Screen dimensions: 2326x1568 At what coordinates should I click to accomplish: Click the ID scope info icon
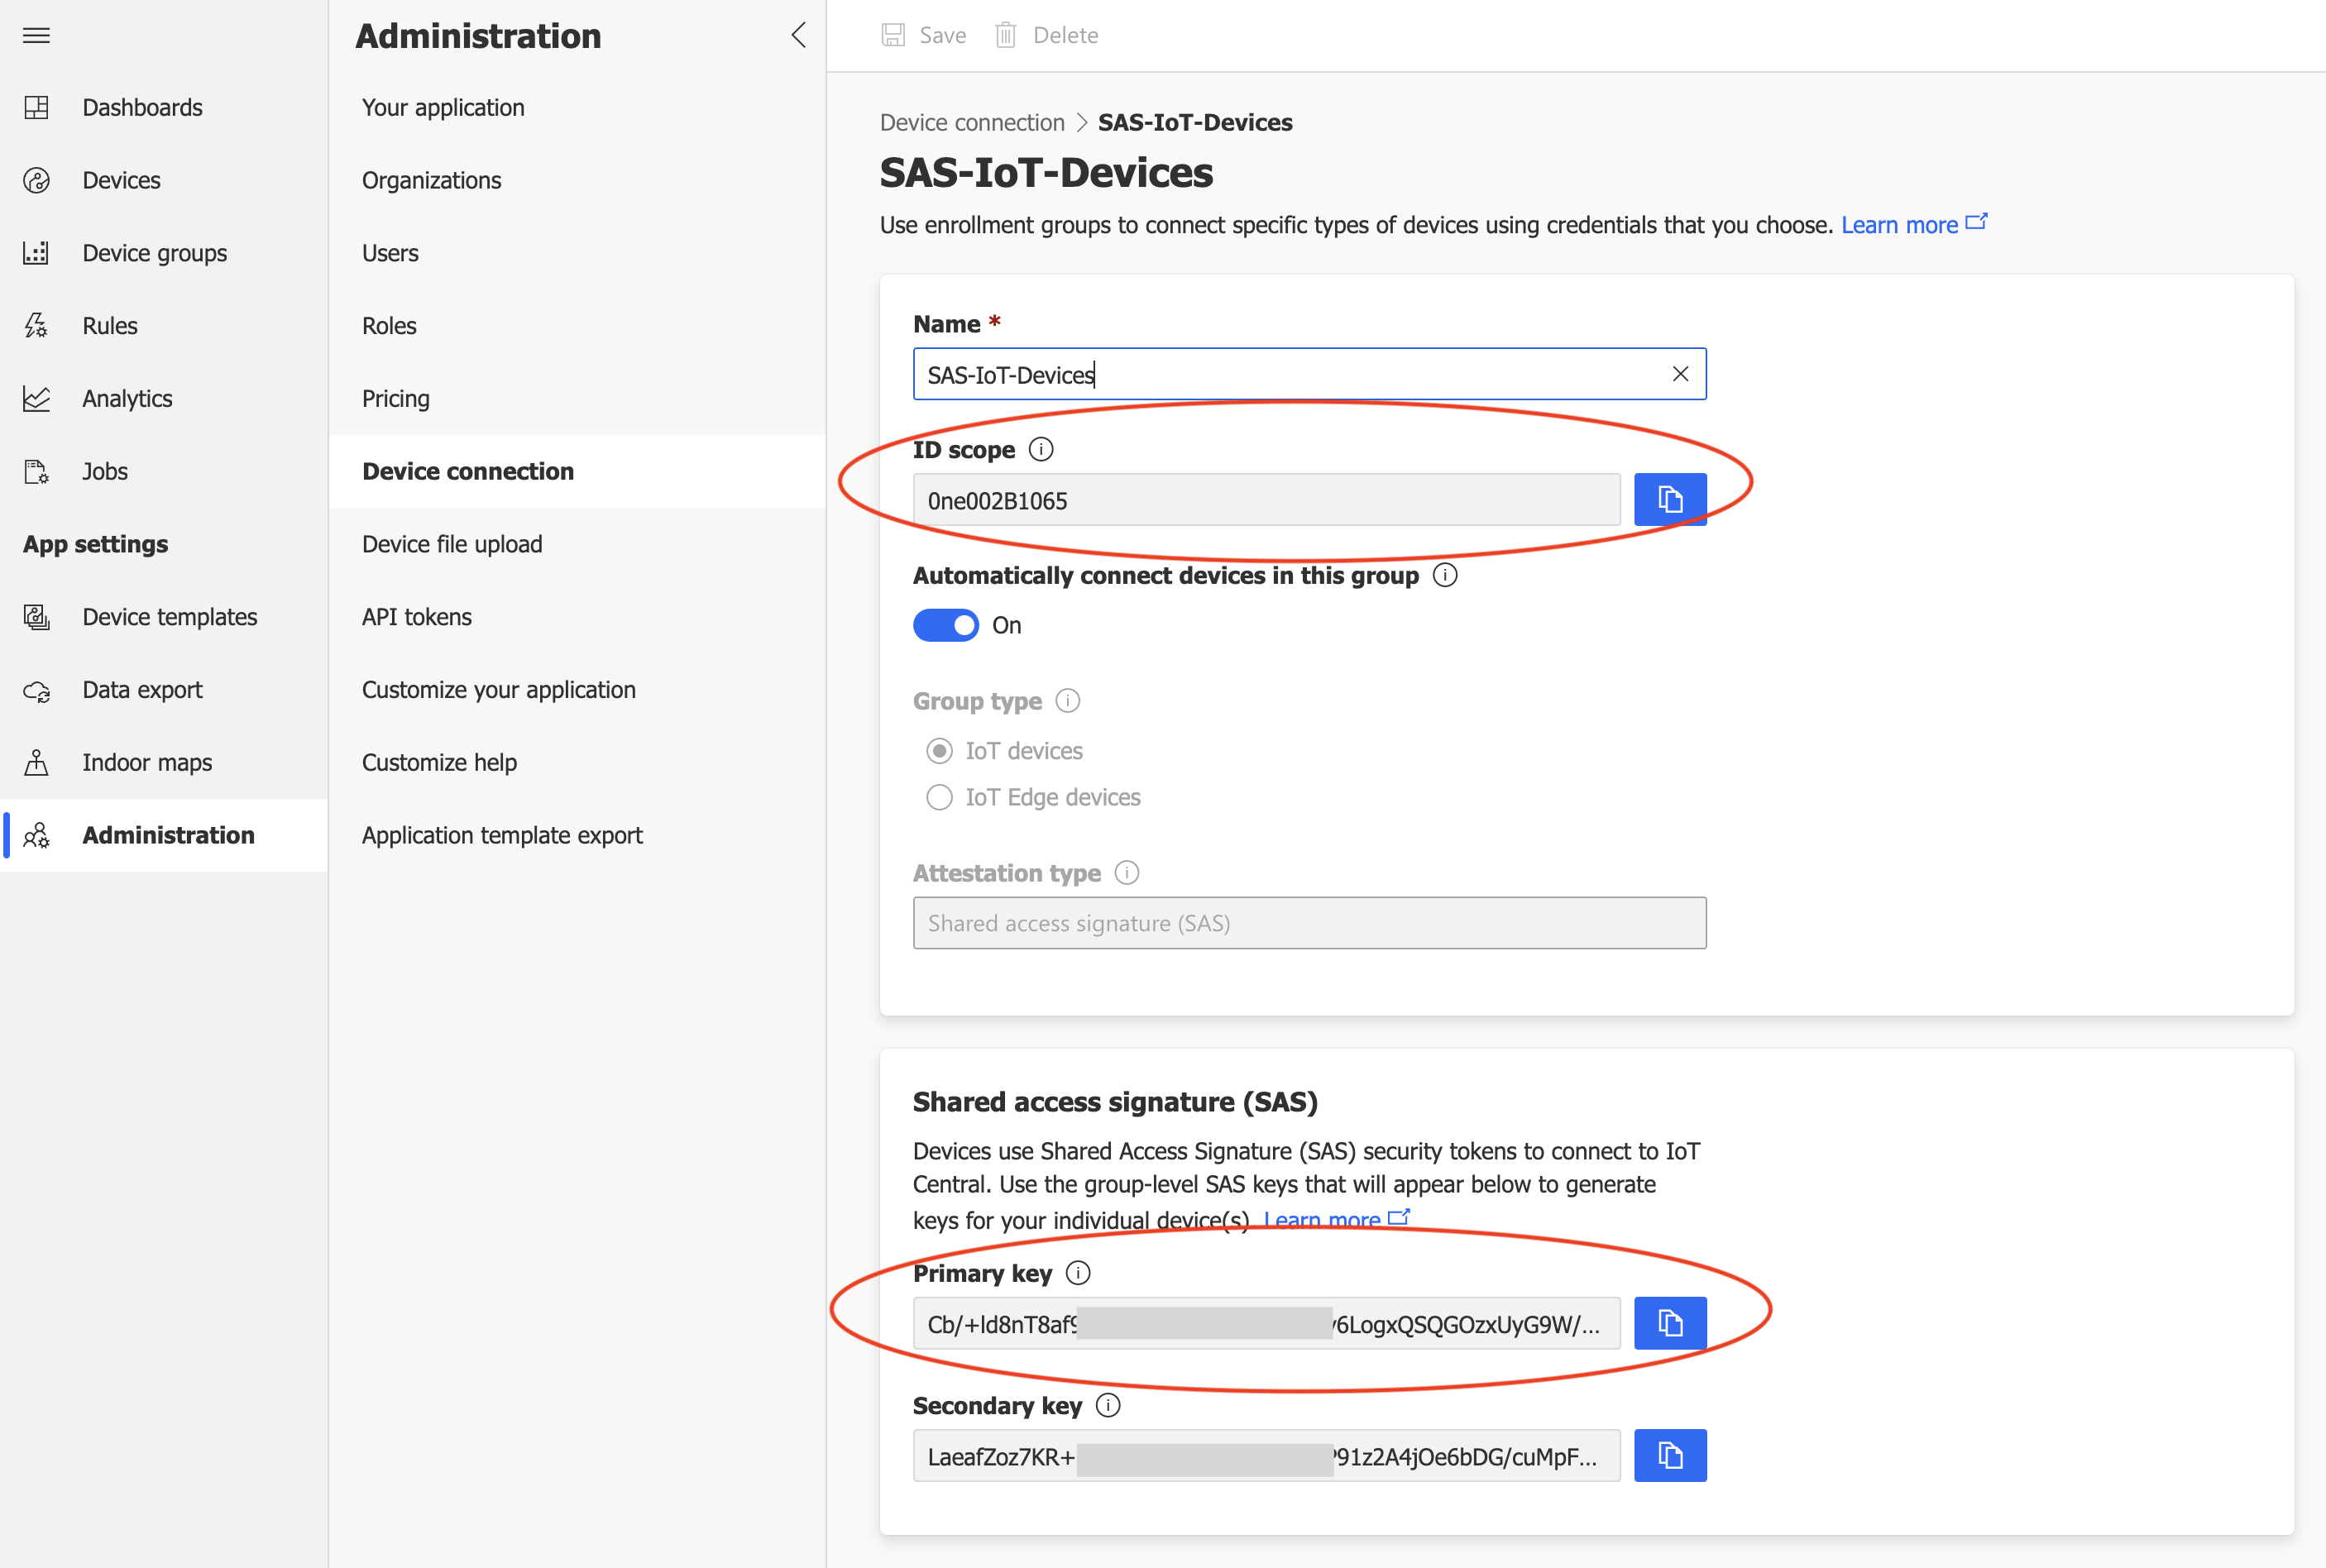(1041, 450)
